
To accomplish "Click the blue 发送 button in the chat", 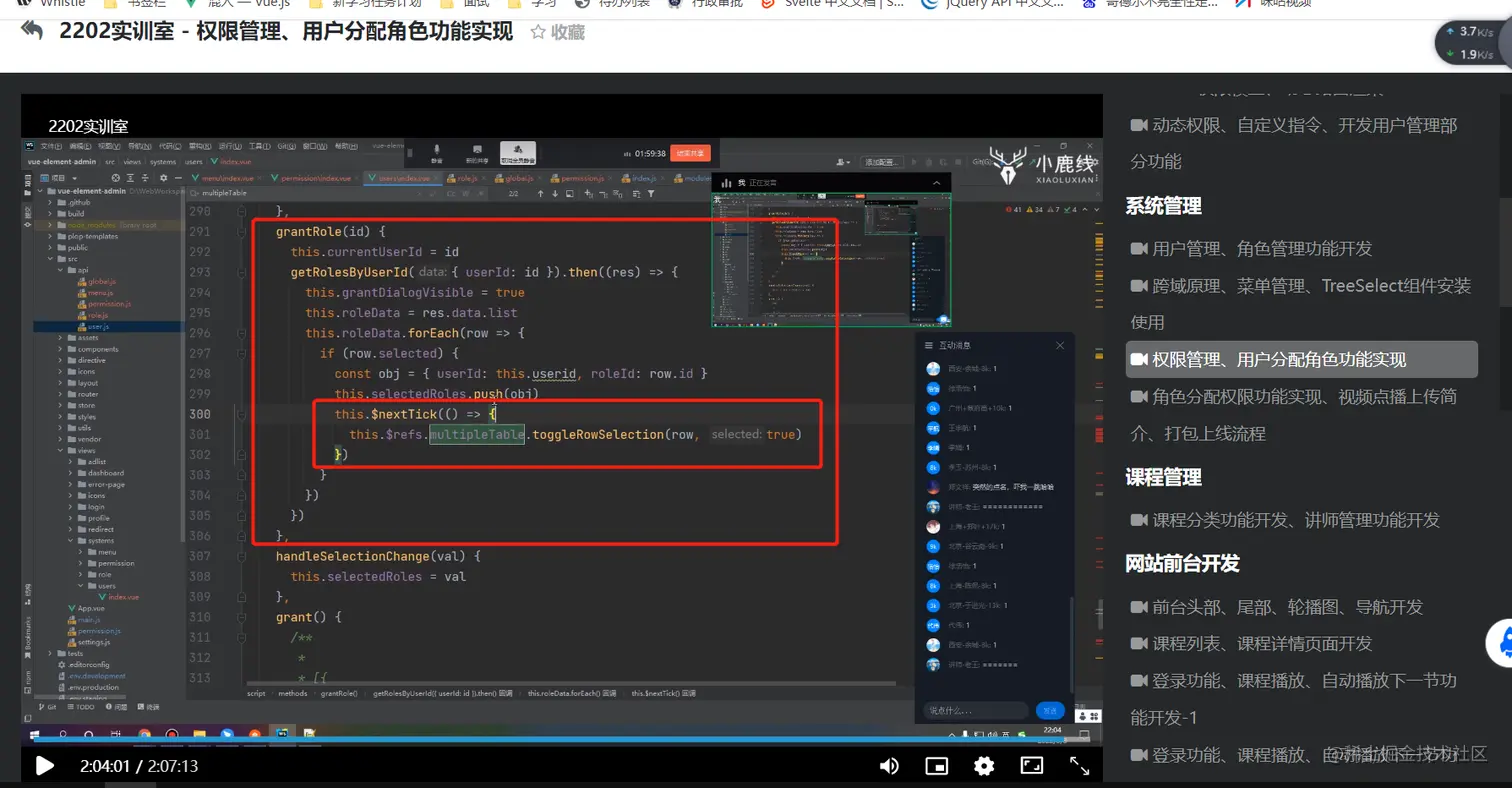I will [x=1050, y=710].
